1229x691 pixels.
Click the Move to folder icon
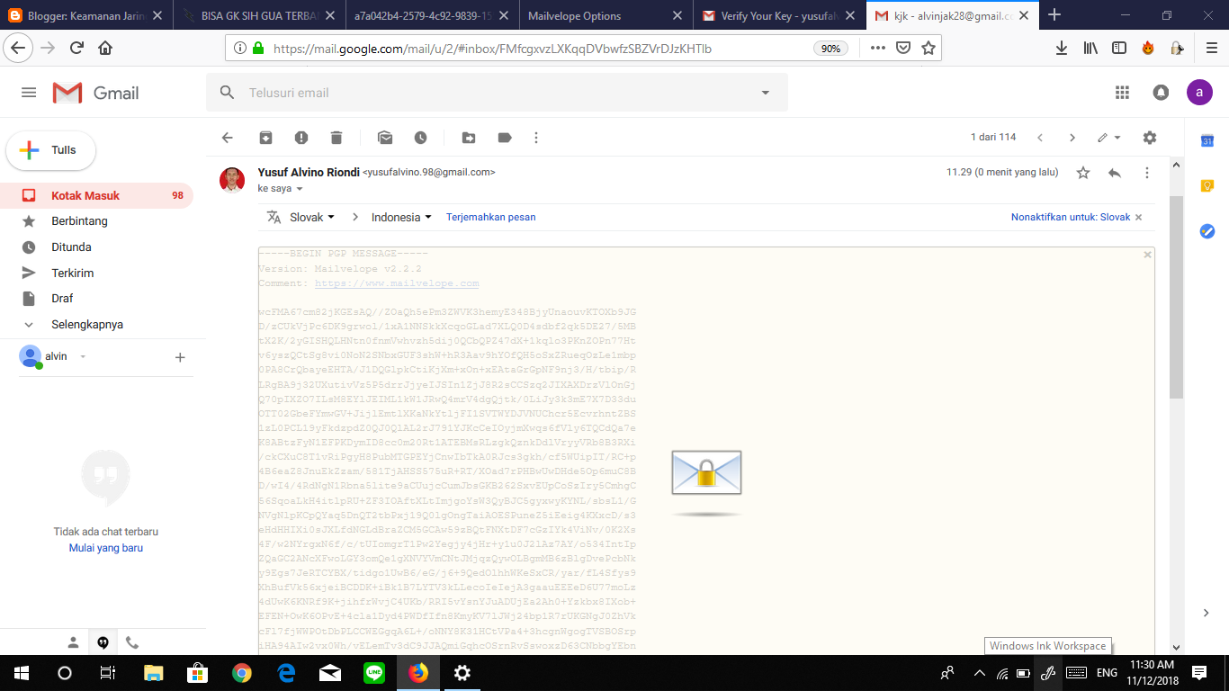click(x=469, y=138)
